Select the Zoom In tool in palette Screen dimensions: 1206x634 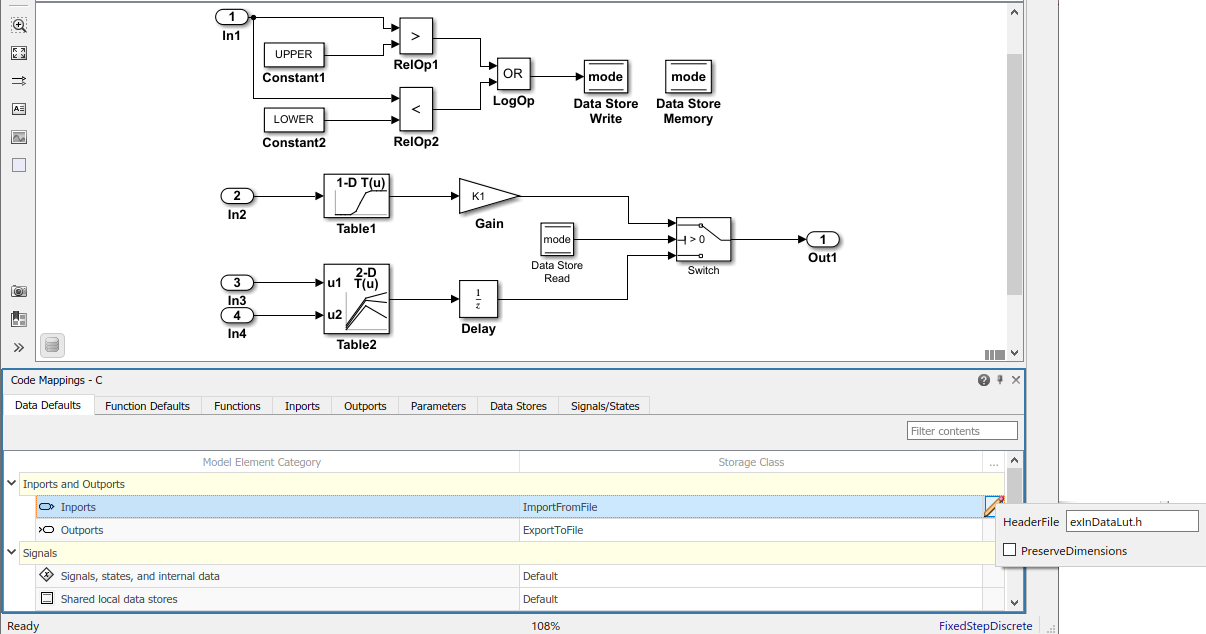coord(19,25)
